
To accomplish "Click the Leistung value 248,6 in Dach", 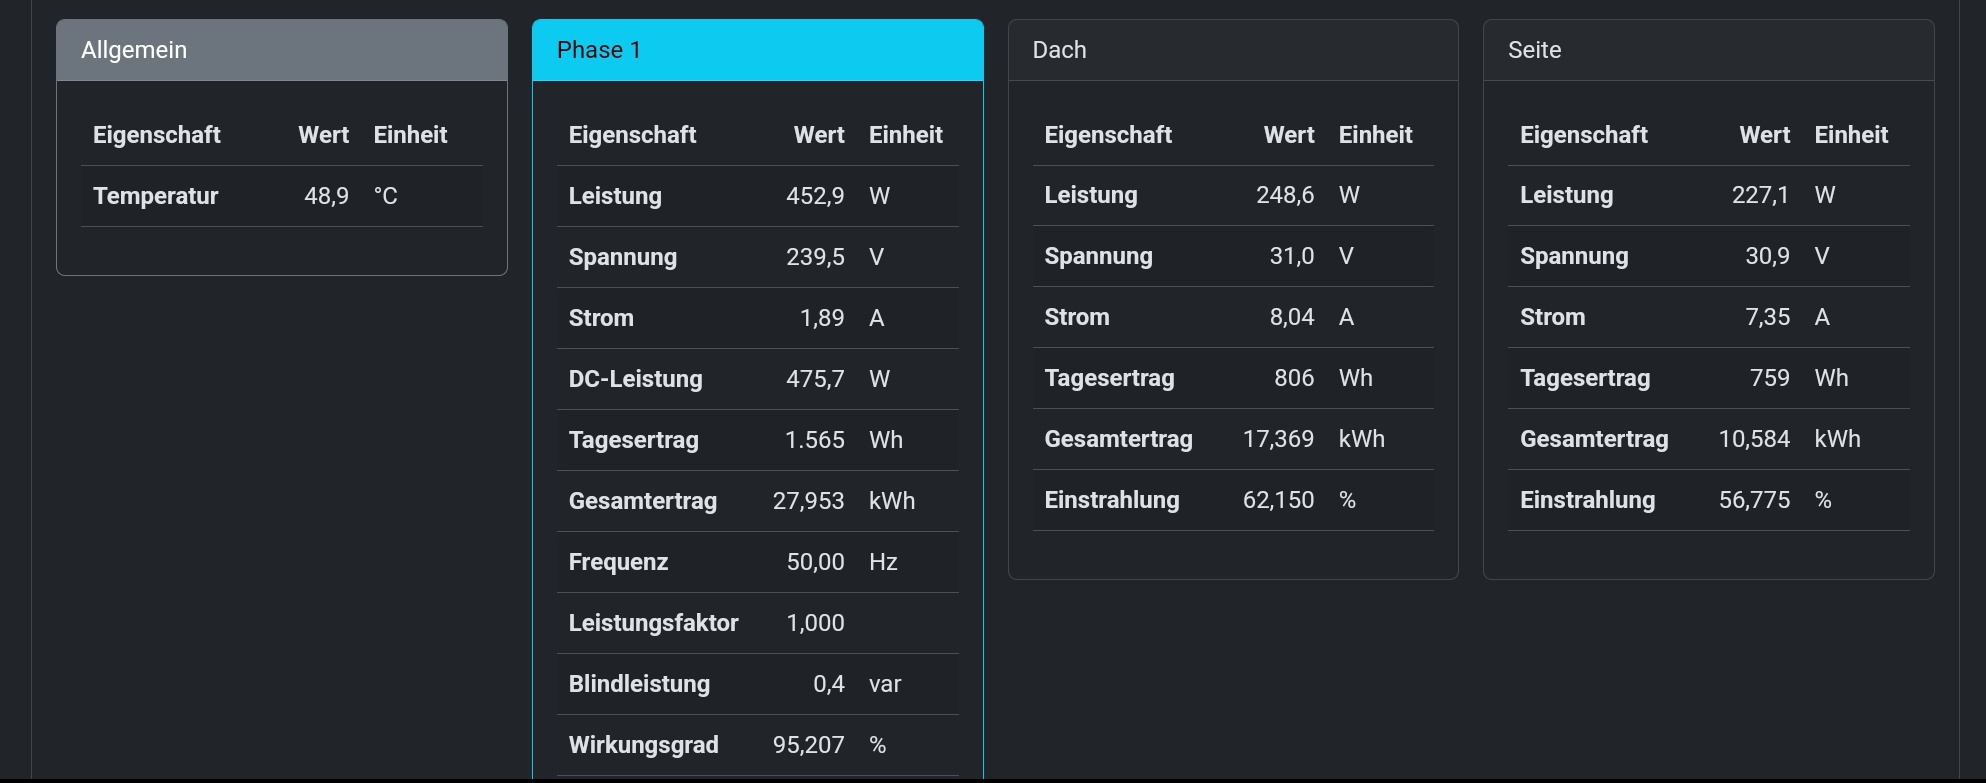I will pyautogui.click(x=1285, y=195).
